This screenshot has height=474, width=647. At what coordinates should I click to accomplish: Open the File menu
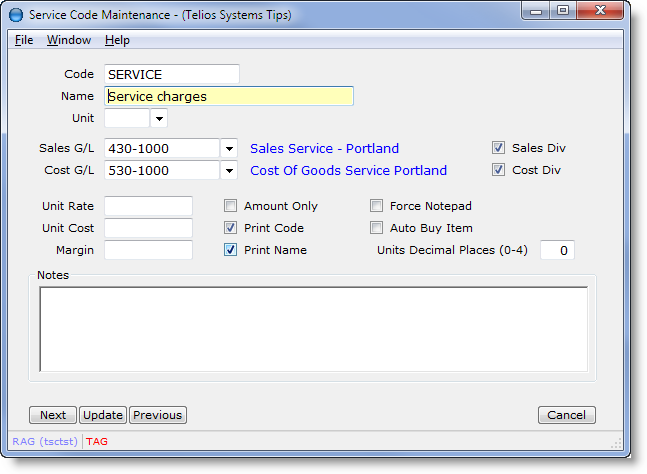click(x=24, y=40)
